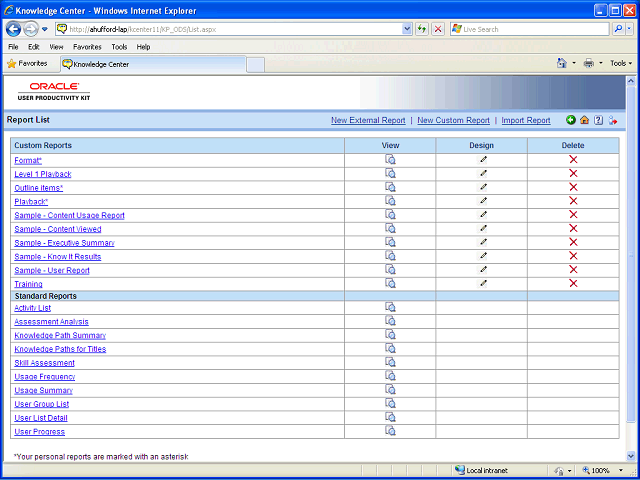Open the User Progress link
The height and width of the screenshot is (480, 640).
click(x=40, y=431)
